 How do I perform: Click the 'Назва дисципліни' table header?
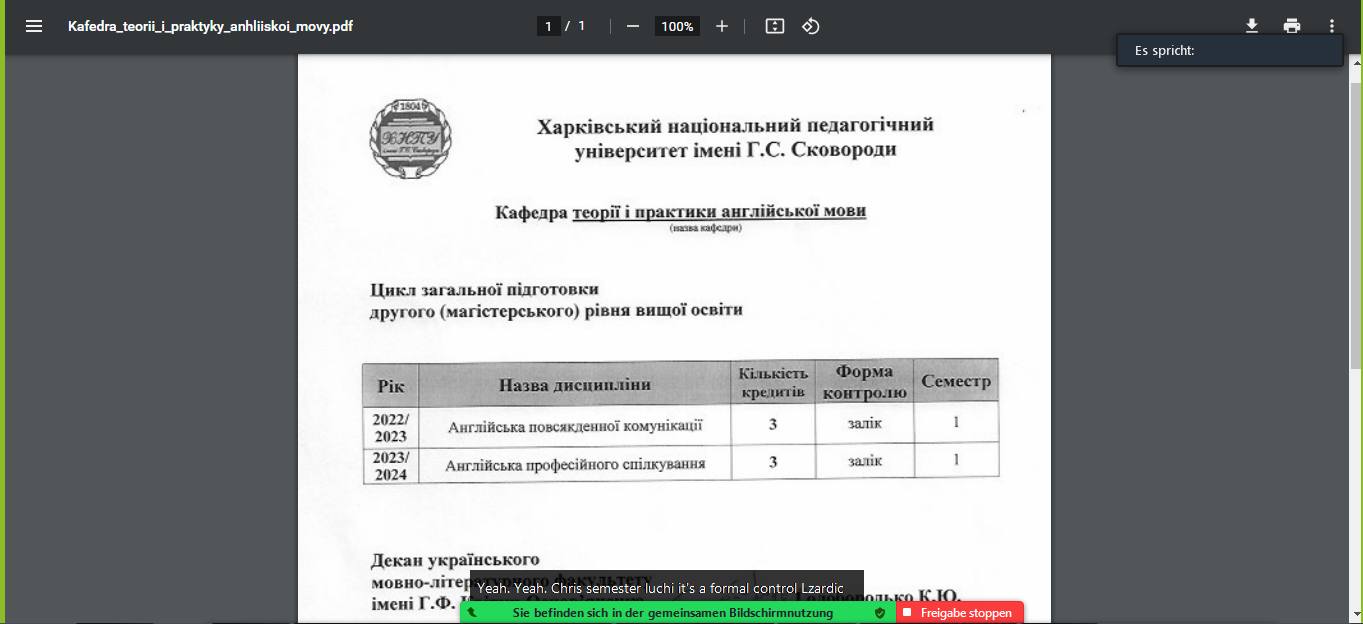(x=575, y=384)
